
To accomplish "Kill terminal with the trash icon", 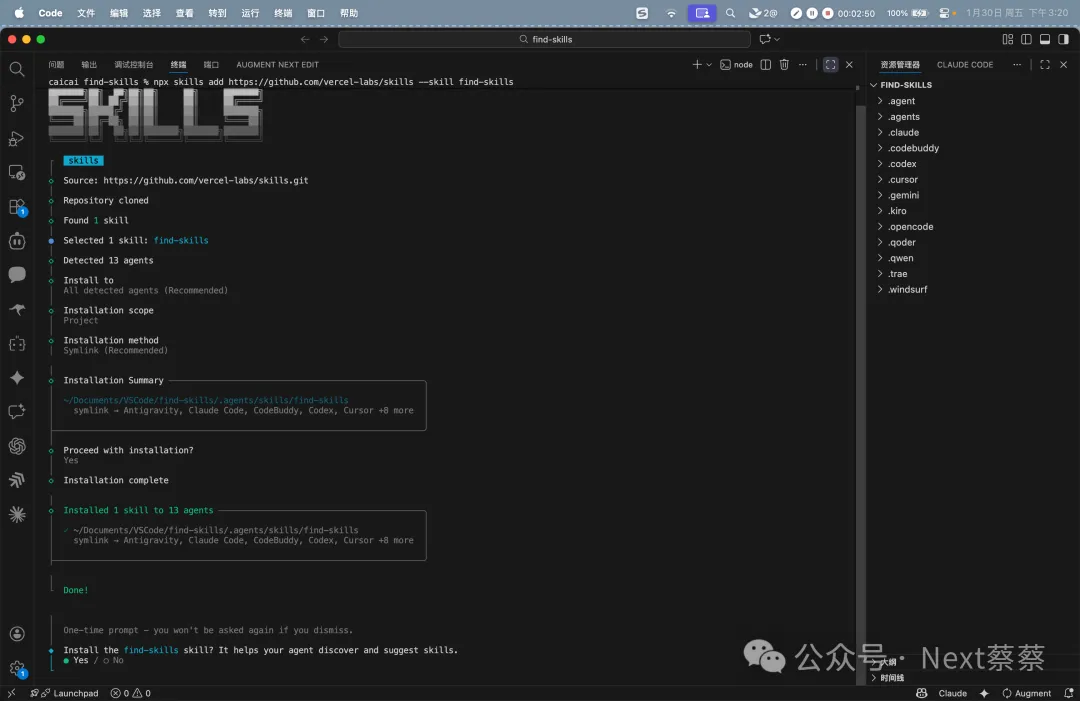I will coord(784,65).
